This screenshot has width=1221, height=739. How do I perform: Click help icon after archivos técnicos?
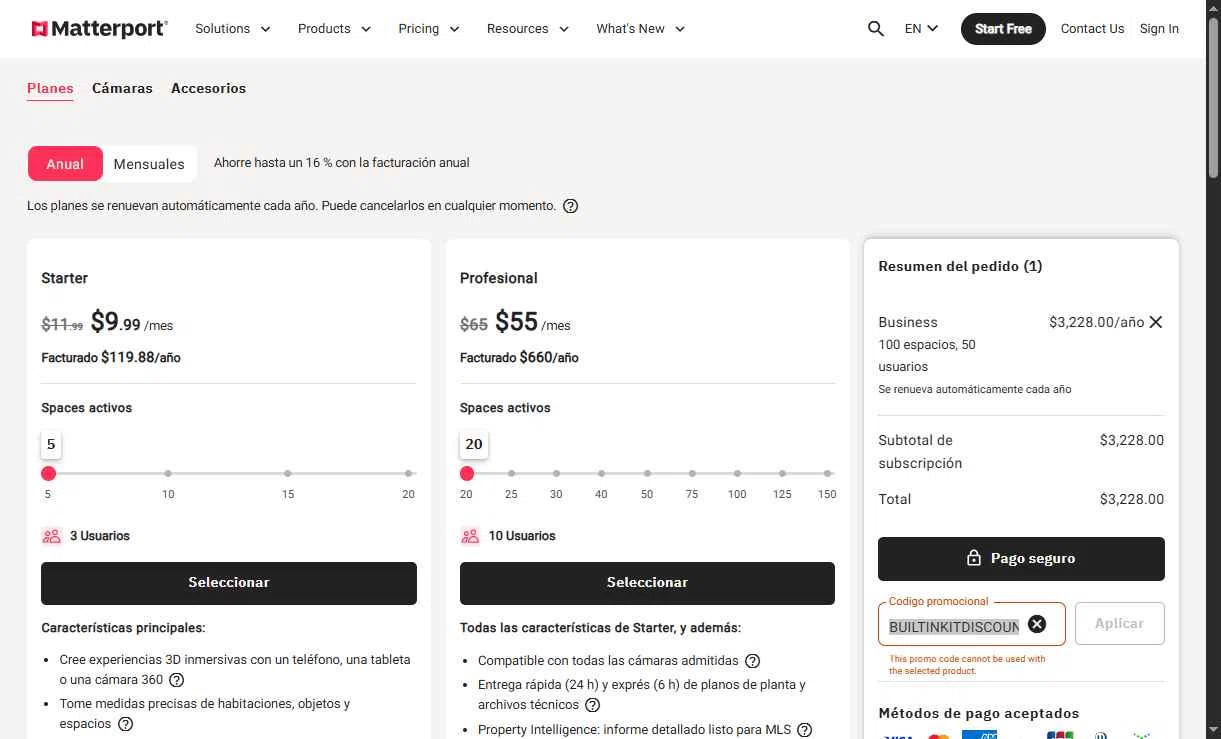point(592,705)
